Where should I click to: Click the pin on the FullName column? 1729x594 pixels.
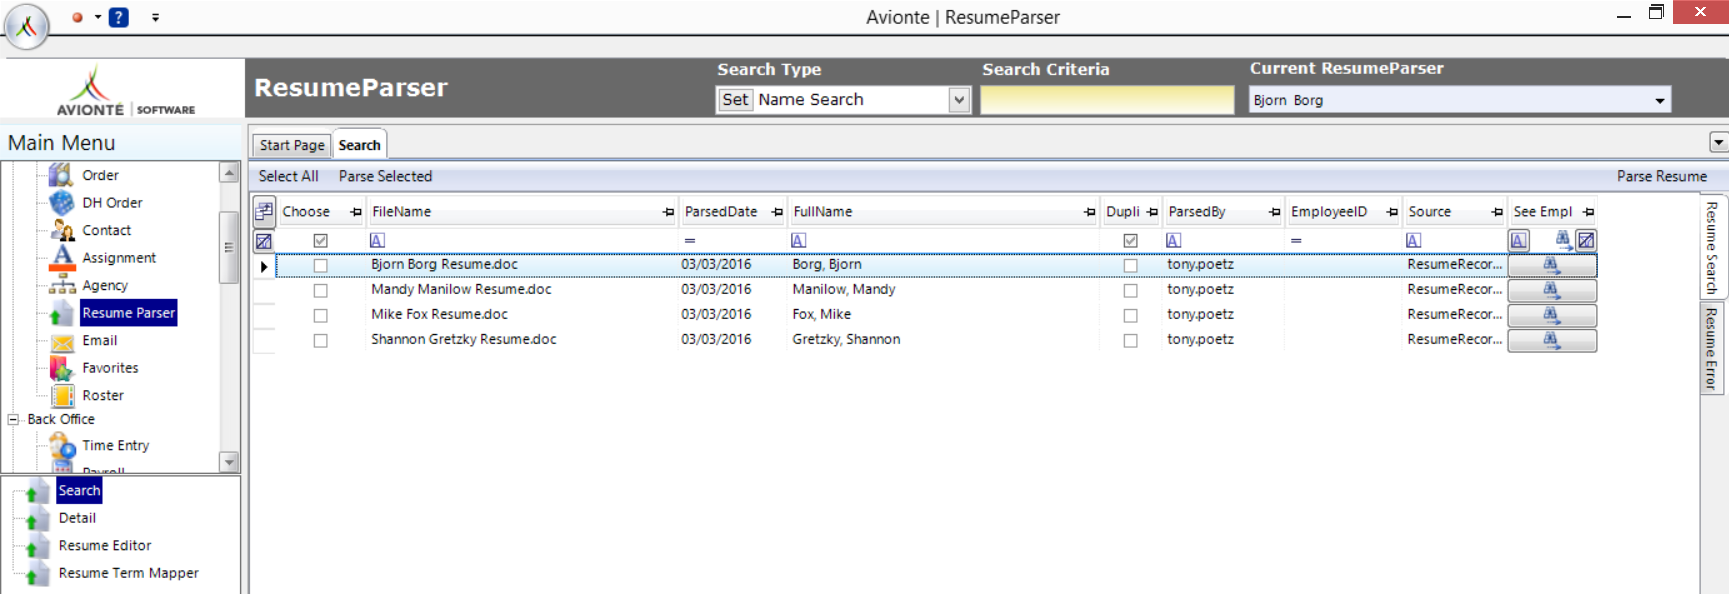click(1089, 212)
